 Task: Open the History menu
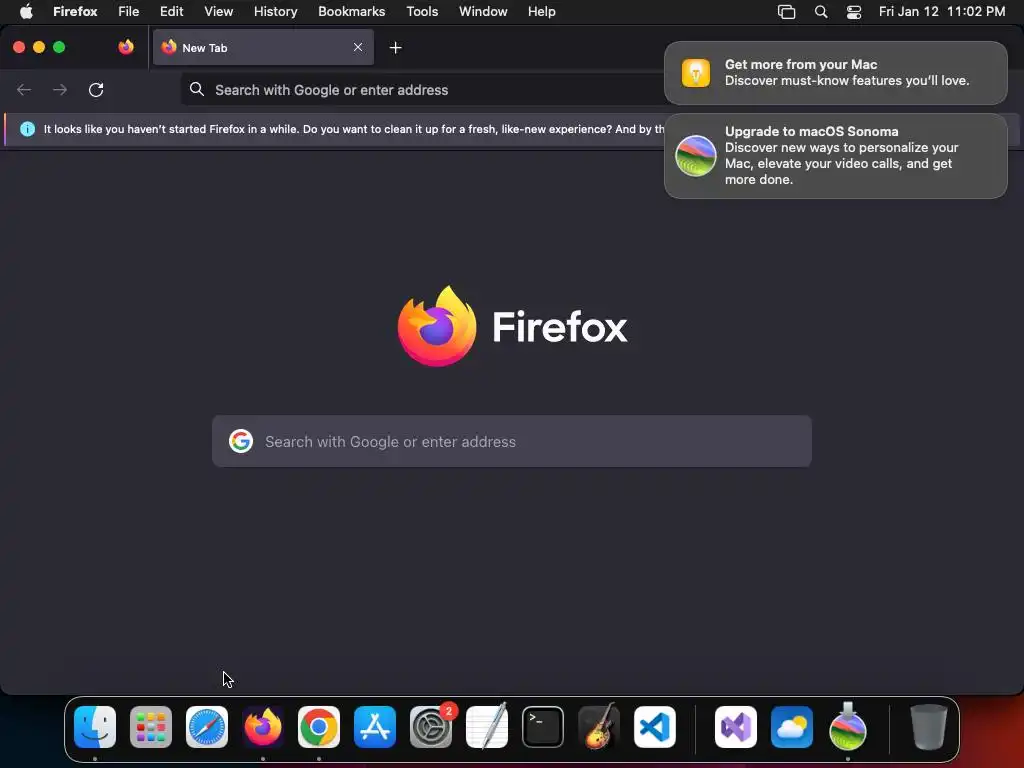276,12
